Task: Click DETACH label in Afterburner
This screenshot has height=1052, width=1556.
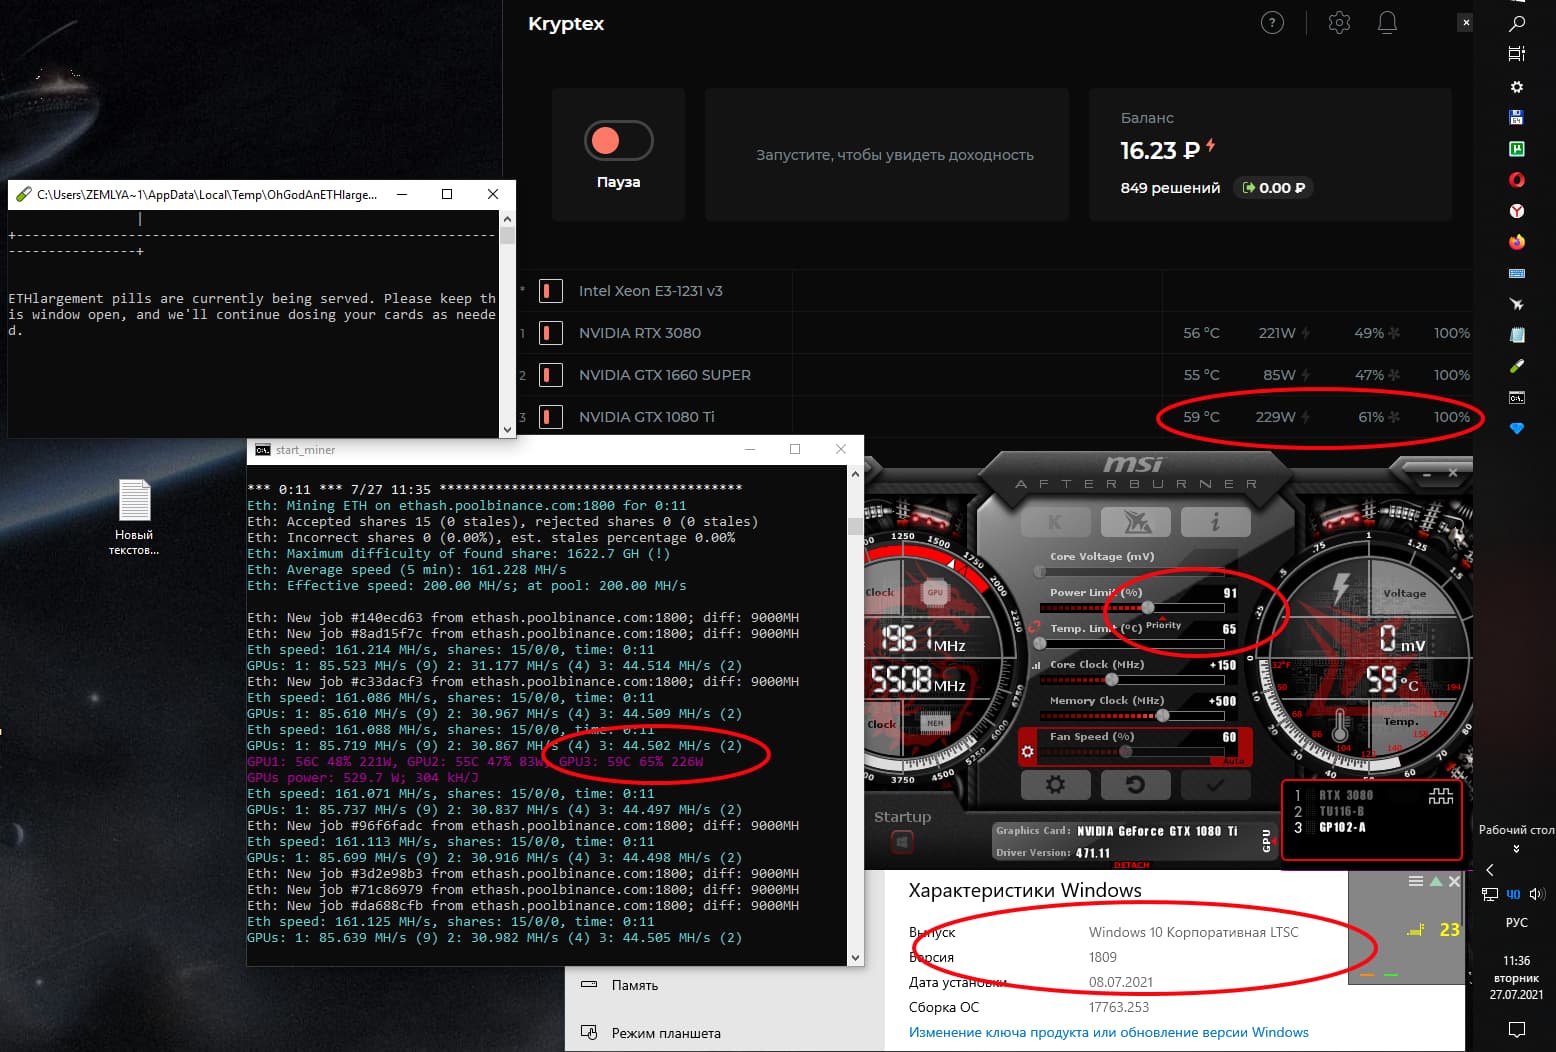Action: 1131,865
